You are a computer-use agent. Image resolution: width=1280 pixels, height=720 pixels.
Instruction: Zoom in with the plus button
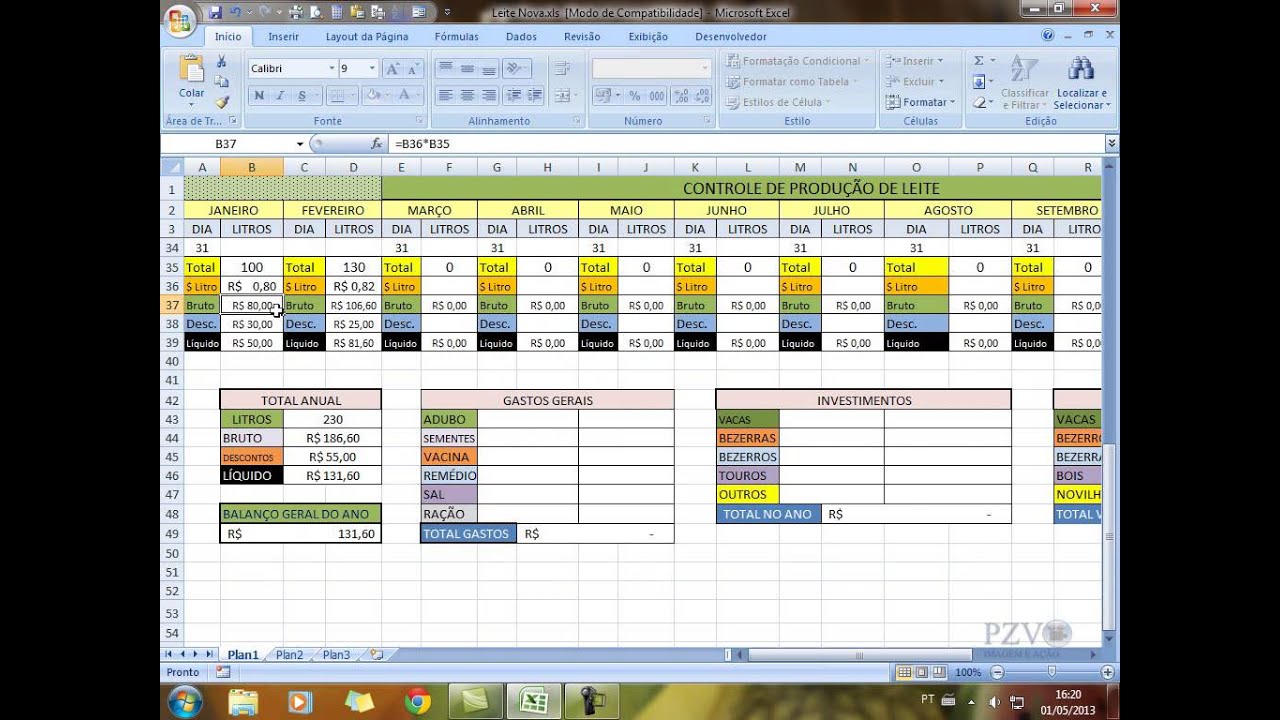pos(1106,672)
